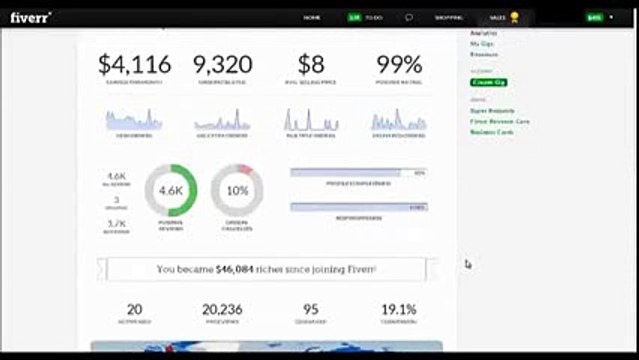Click the $46,084 richer banner
639x360 pixels.
click(x=266, y=269)
